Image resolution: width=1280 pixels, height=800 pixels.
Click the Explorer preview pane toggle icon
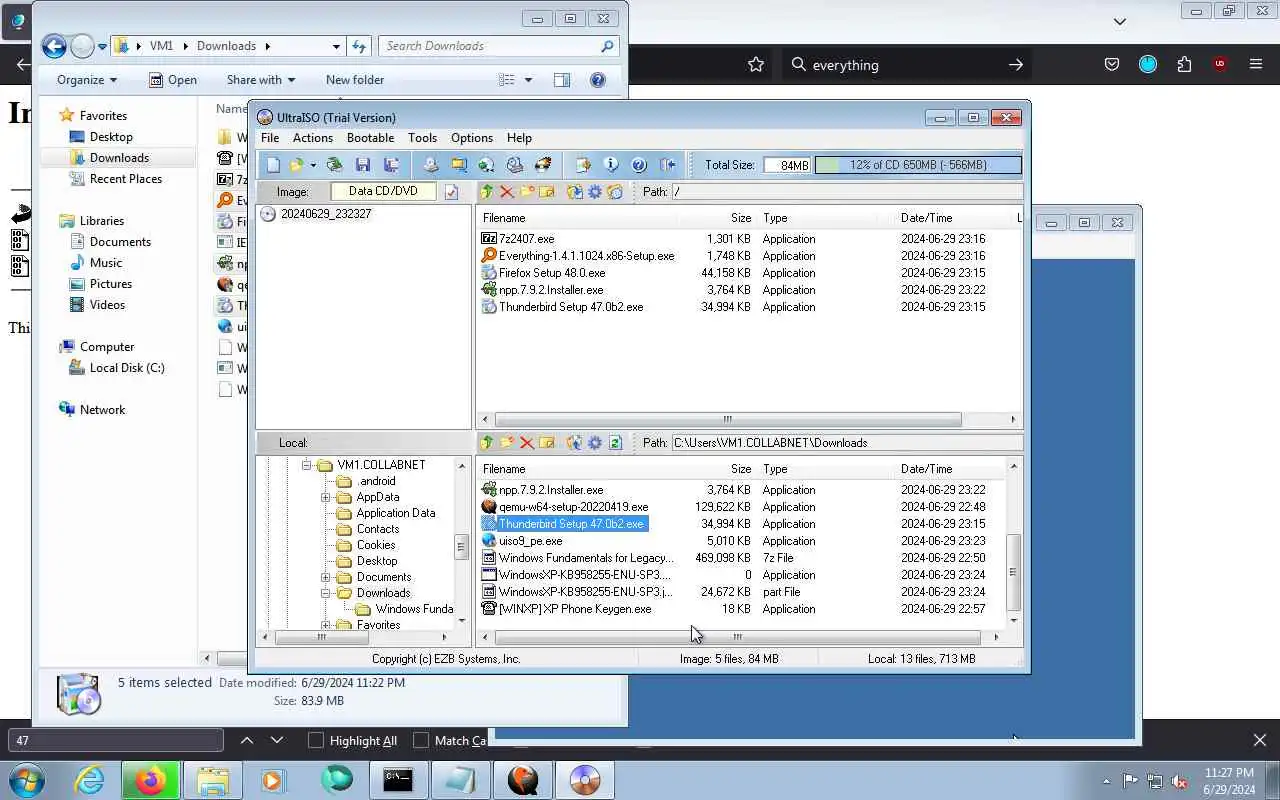coord(562,80)
